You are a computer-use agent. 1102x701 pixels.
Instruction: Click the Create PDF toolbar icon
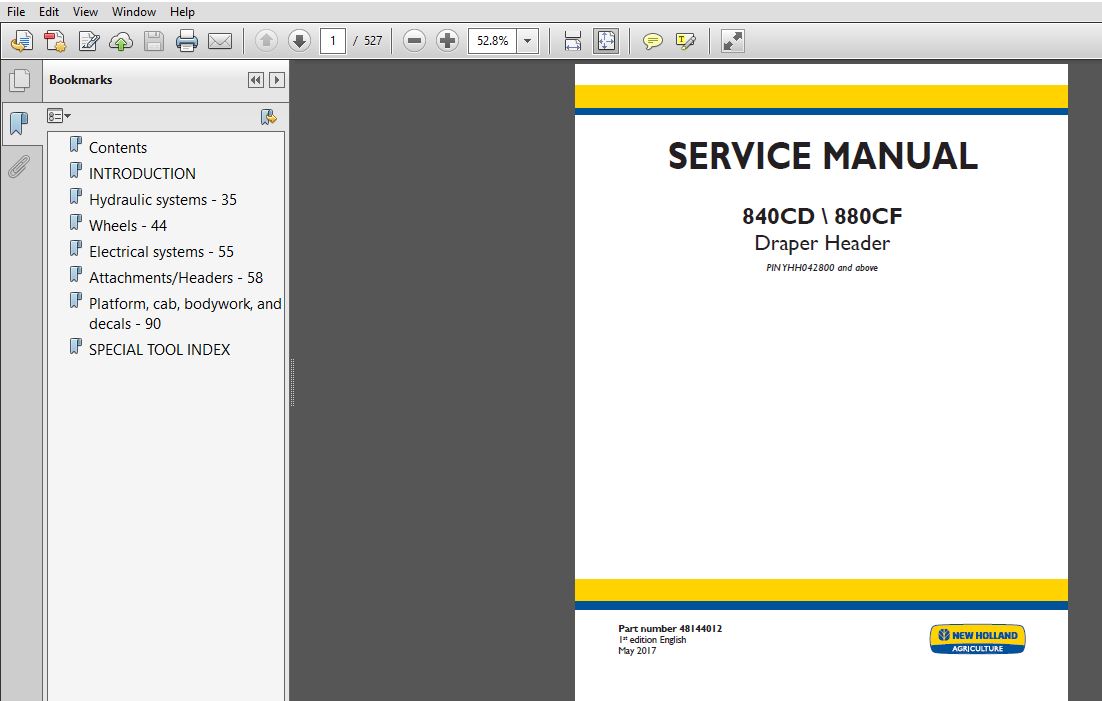click(x=55, y=41)
